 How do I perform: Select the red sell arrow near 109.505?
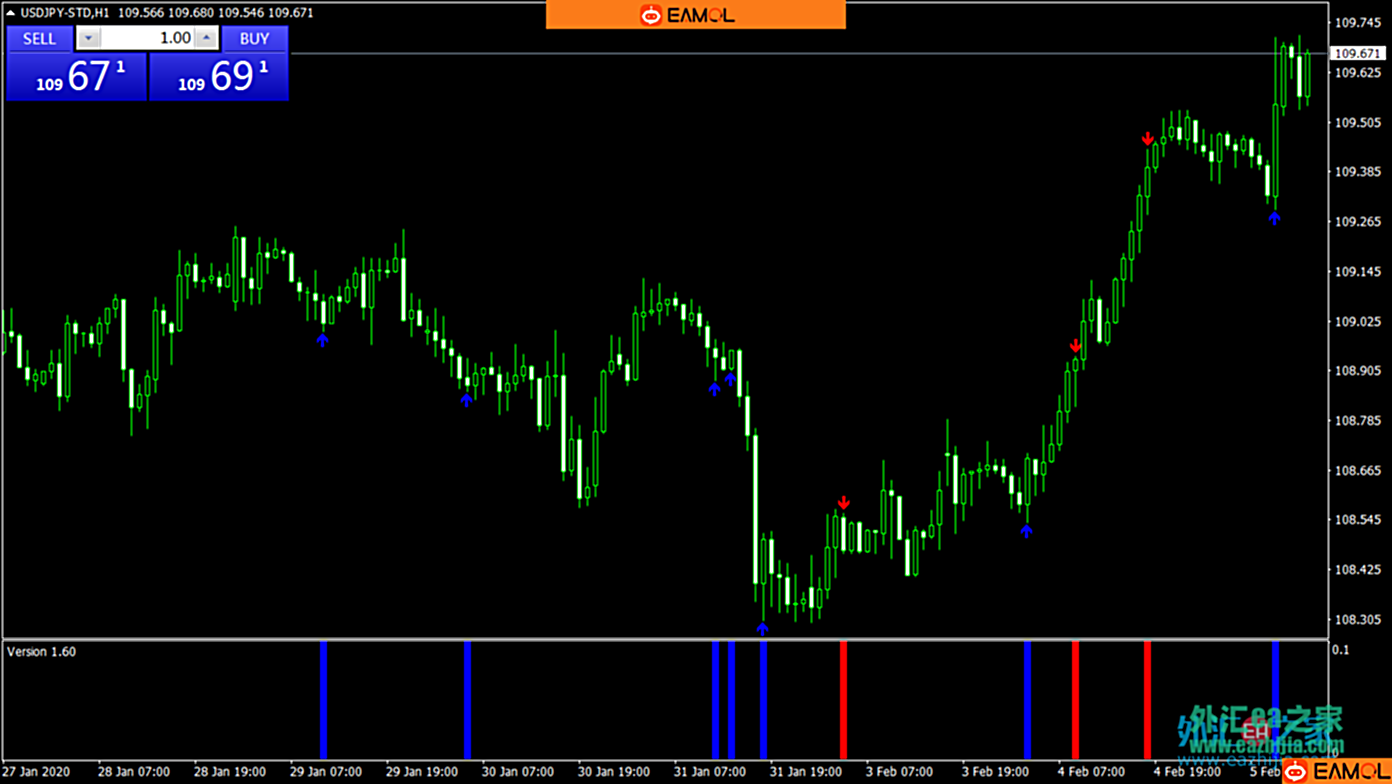1148,139
